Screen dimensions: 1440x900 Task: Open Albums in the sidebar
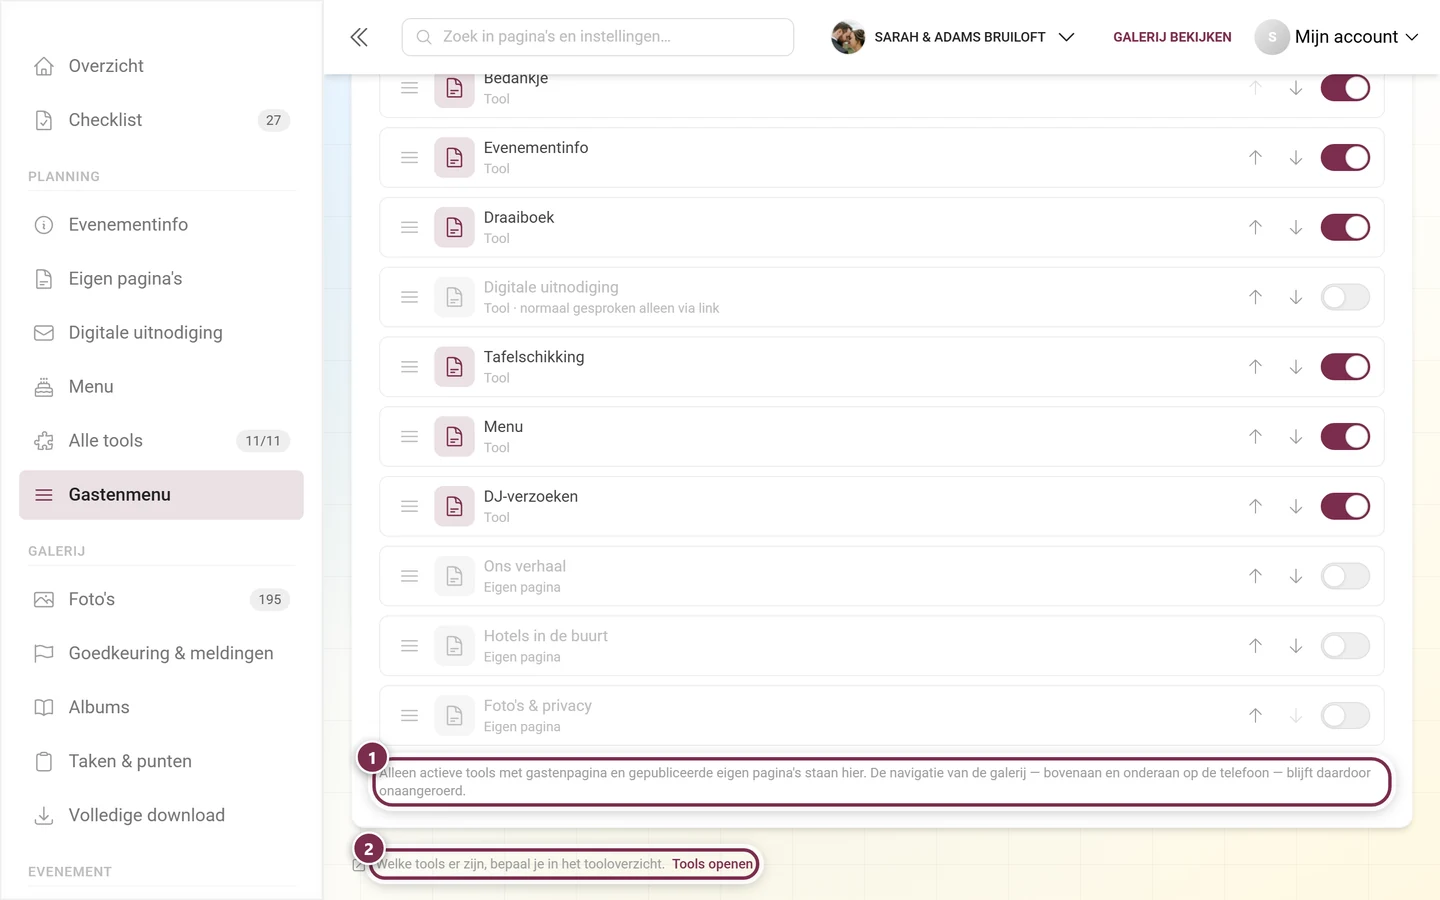161,708
